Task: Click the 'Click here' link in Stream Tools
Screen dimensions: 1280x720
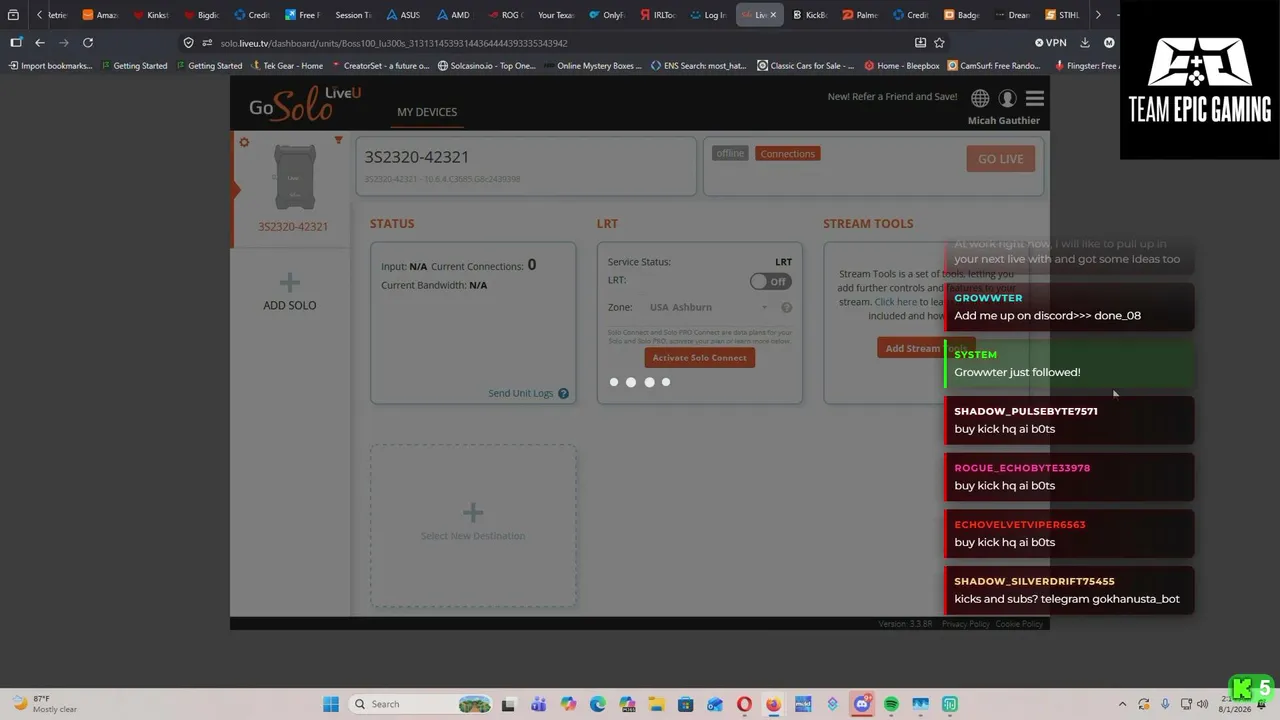Action: click(x=895, y=302)
